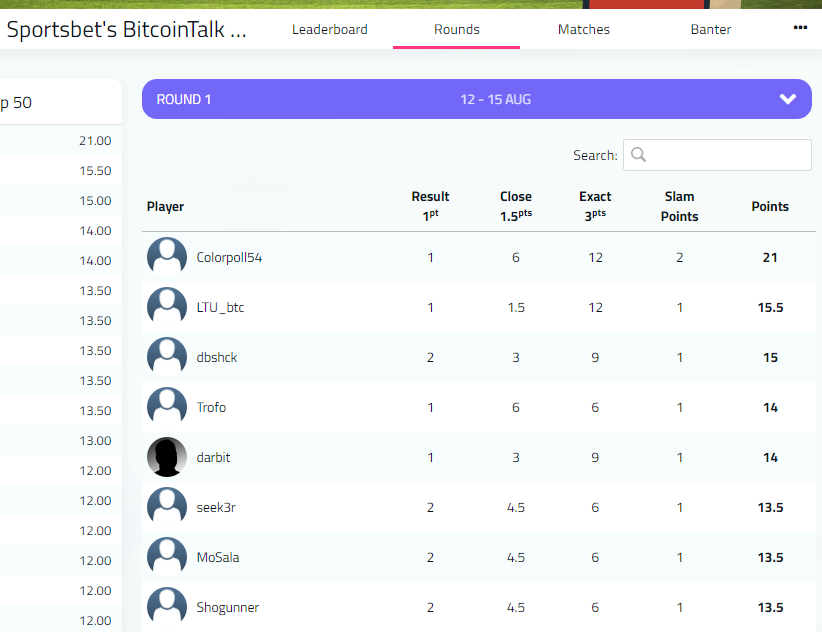The height and width of the screenshot is (632, 822).
Task: Open player seek3r's name
Action: coord(216,507)
